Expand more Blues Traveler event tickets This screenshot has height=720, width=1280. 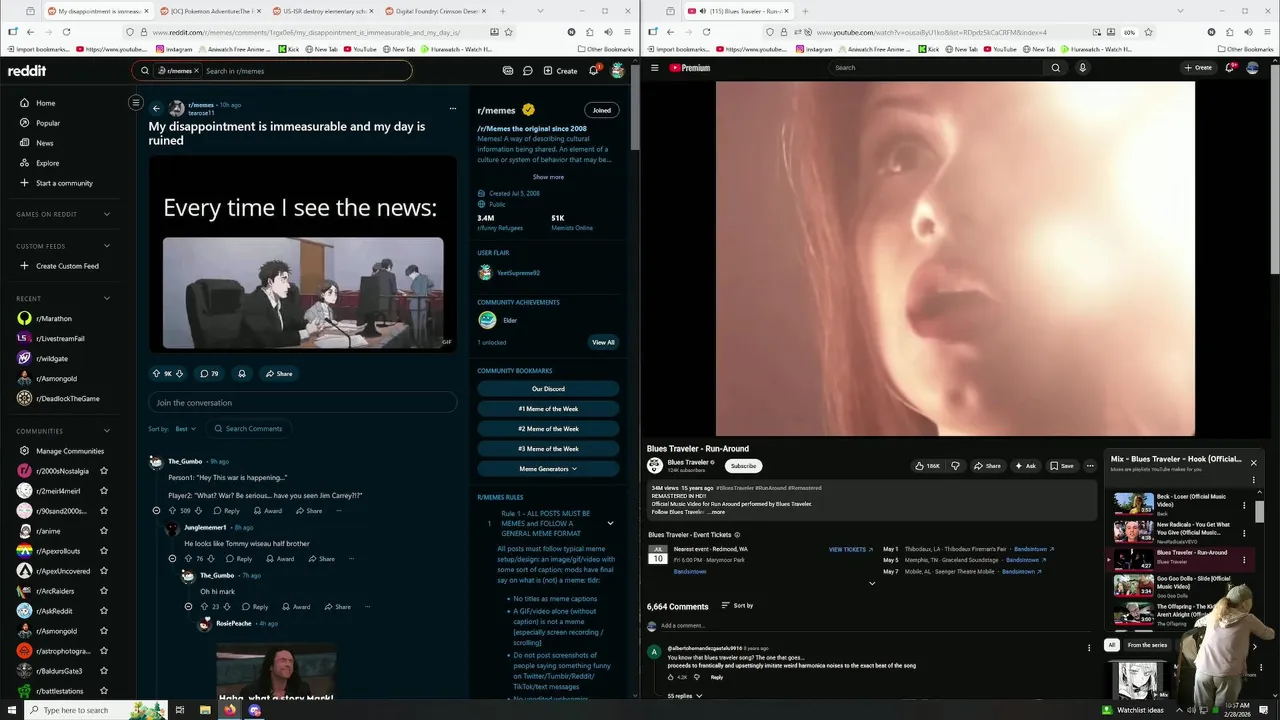871,584
